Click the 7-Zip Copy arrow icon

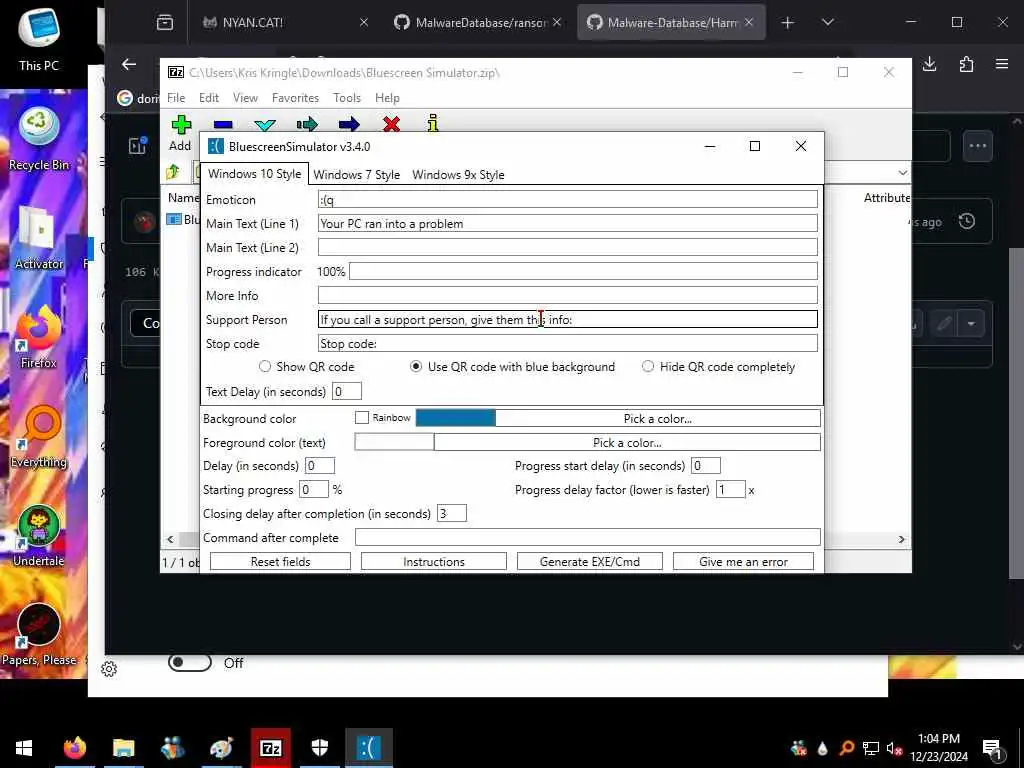[x=307, y=124]
